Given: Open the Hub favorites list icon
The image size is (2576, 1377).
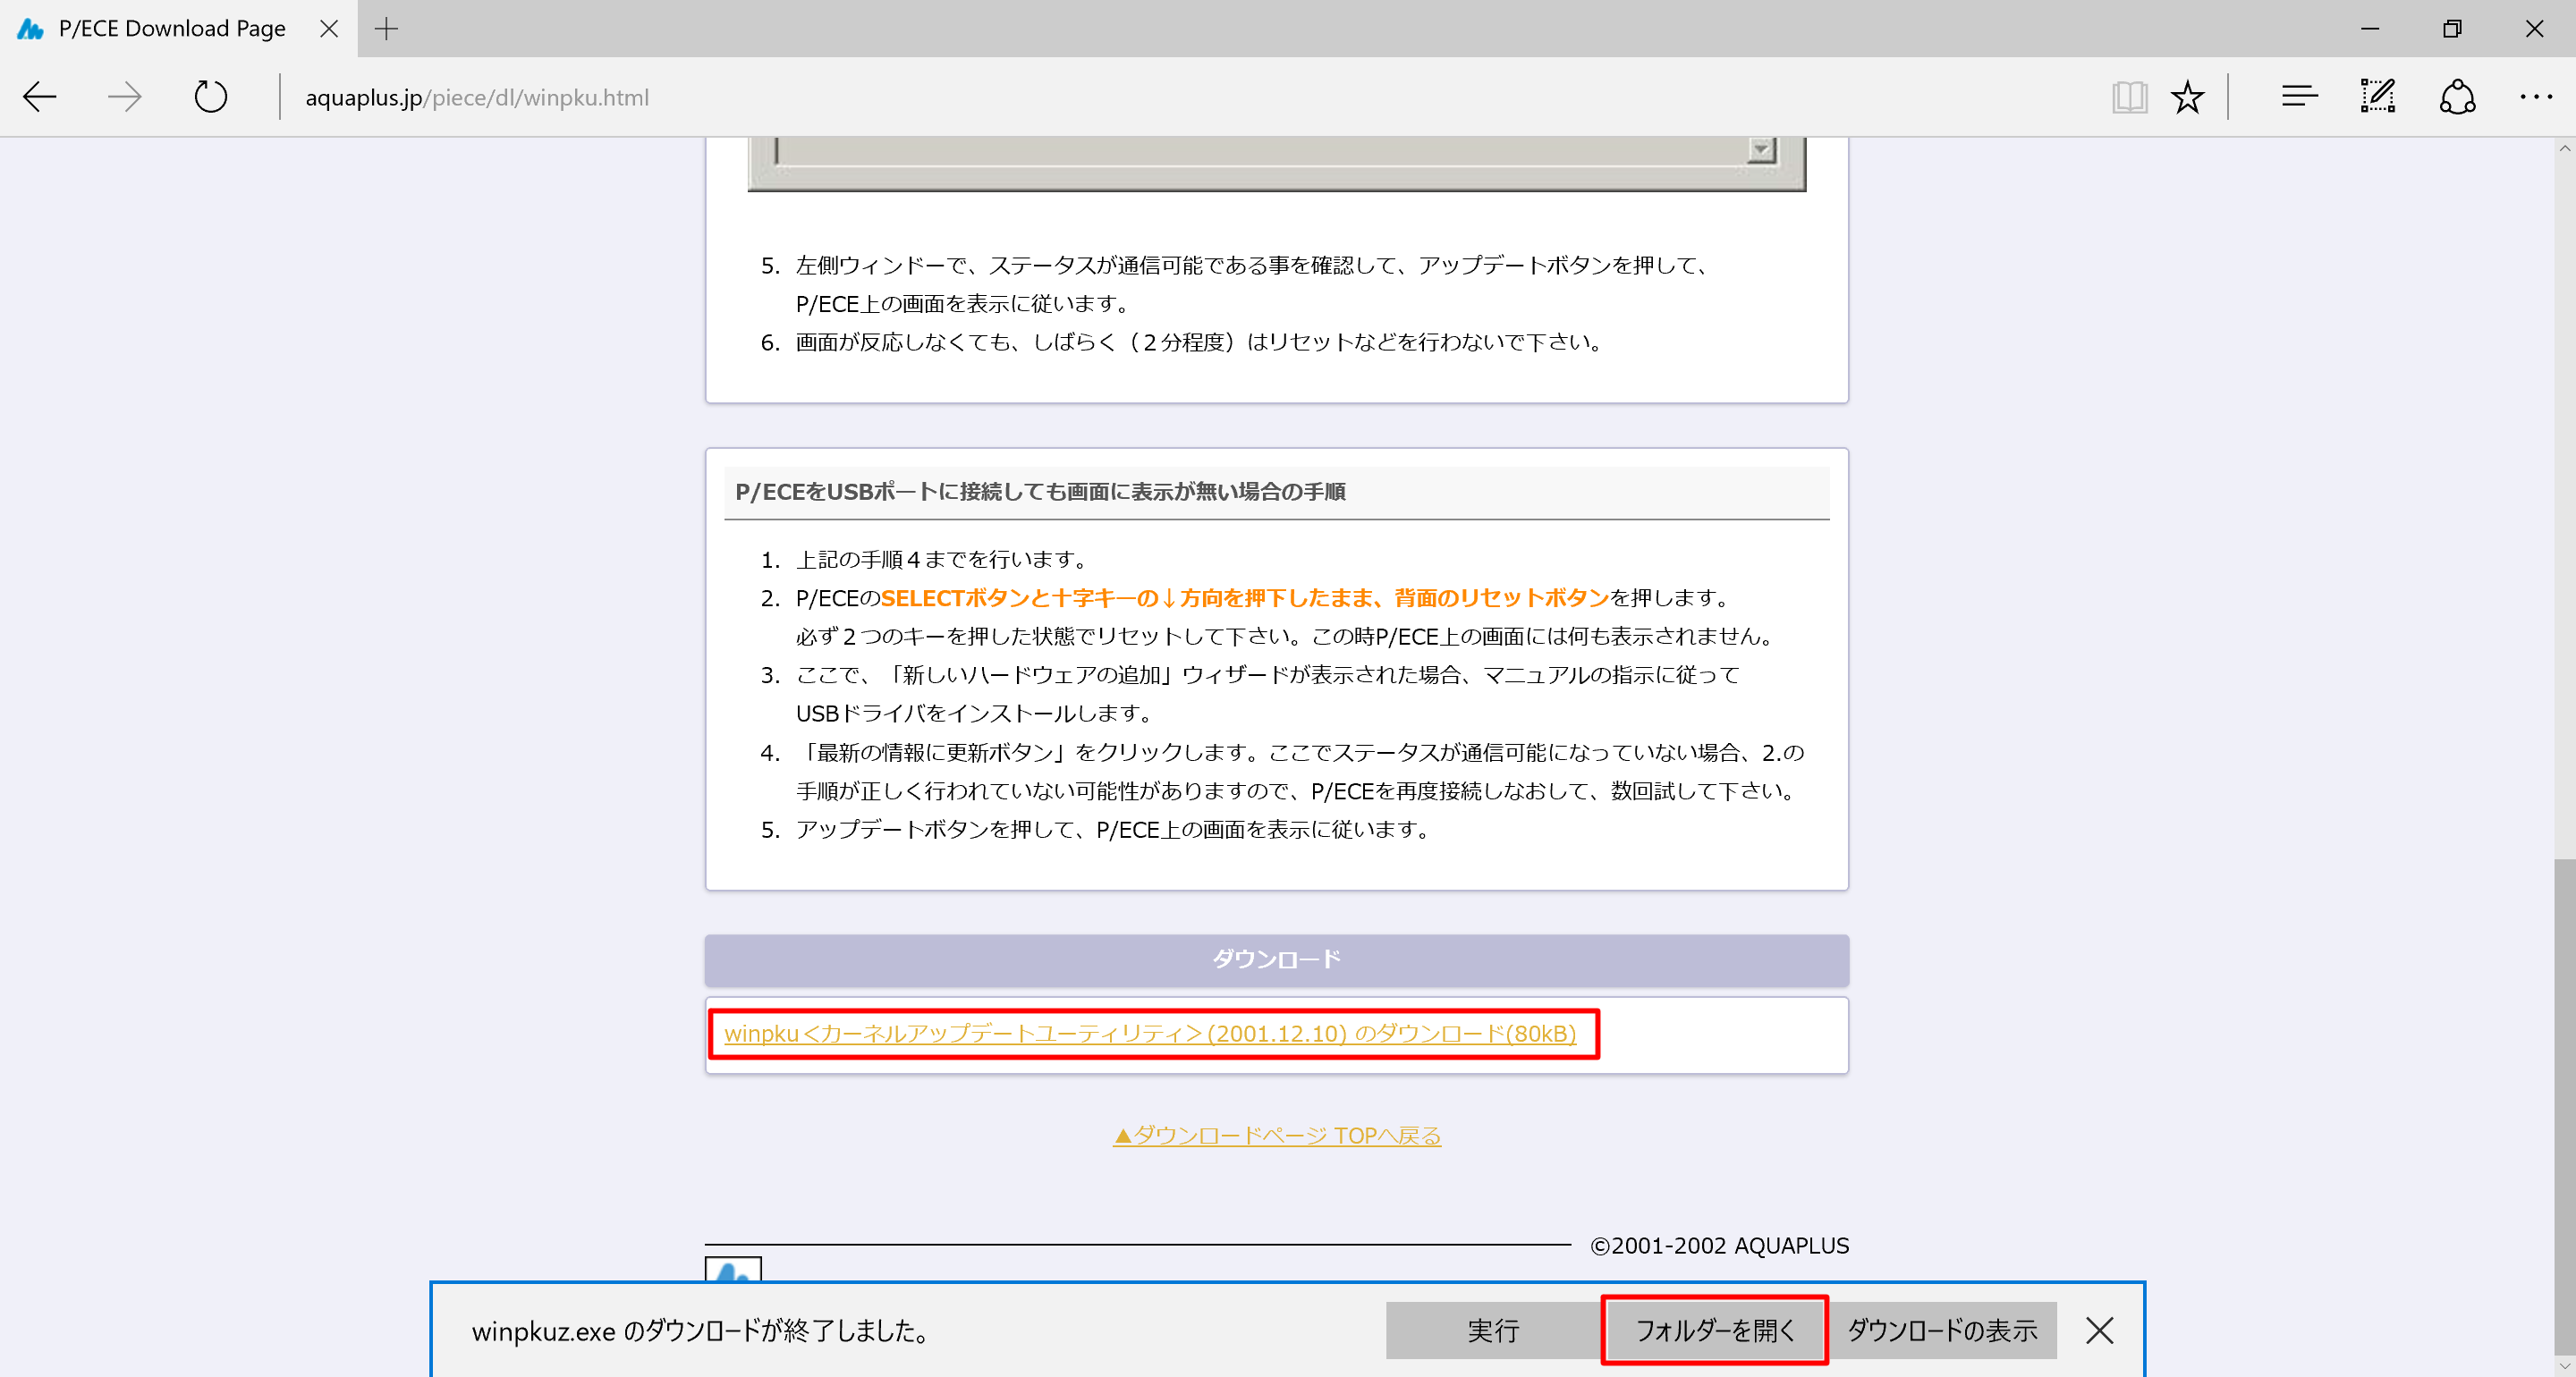Looking at the screenshot, I should (x=2299, y=97).
